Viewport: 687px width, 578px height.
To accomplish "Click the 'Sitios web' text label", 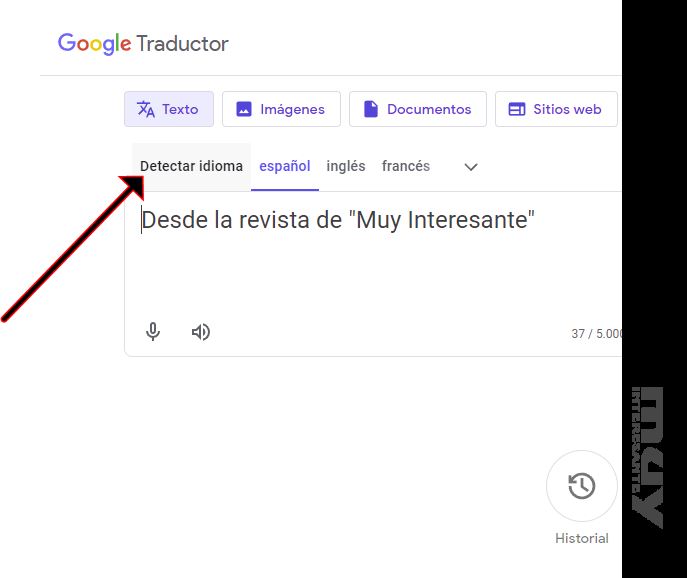I will (567, 109).
